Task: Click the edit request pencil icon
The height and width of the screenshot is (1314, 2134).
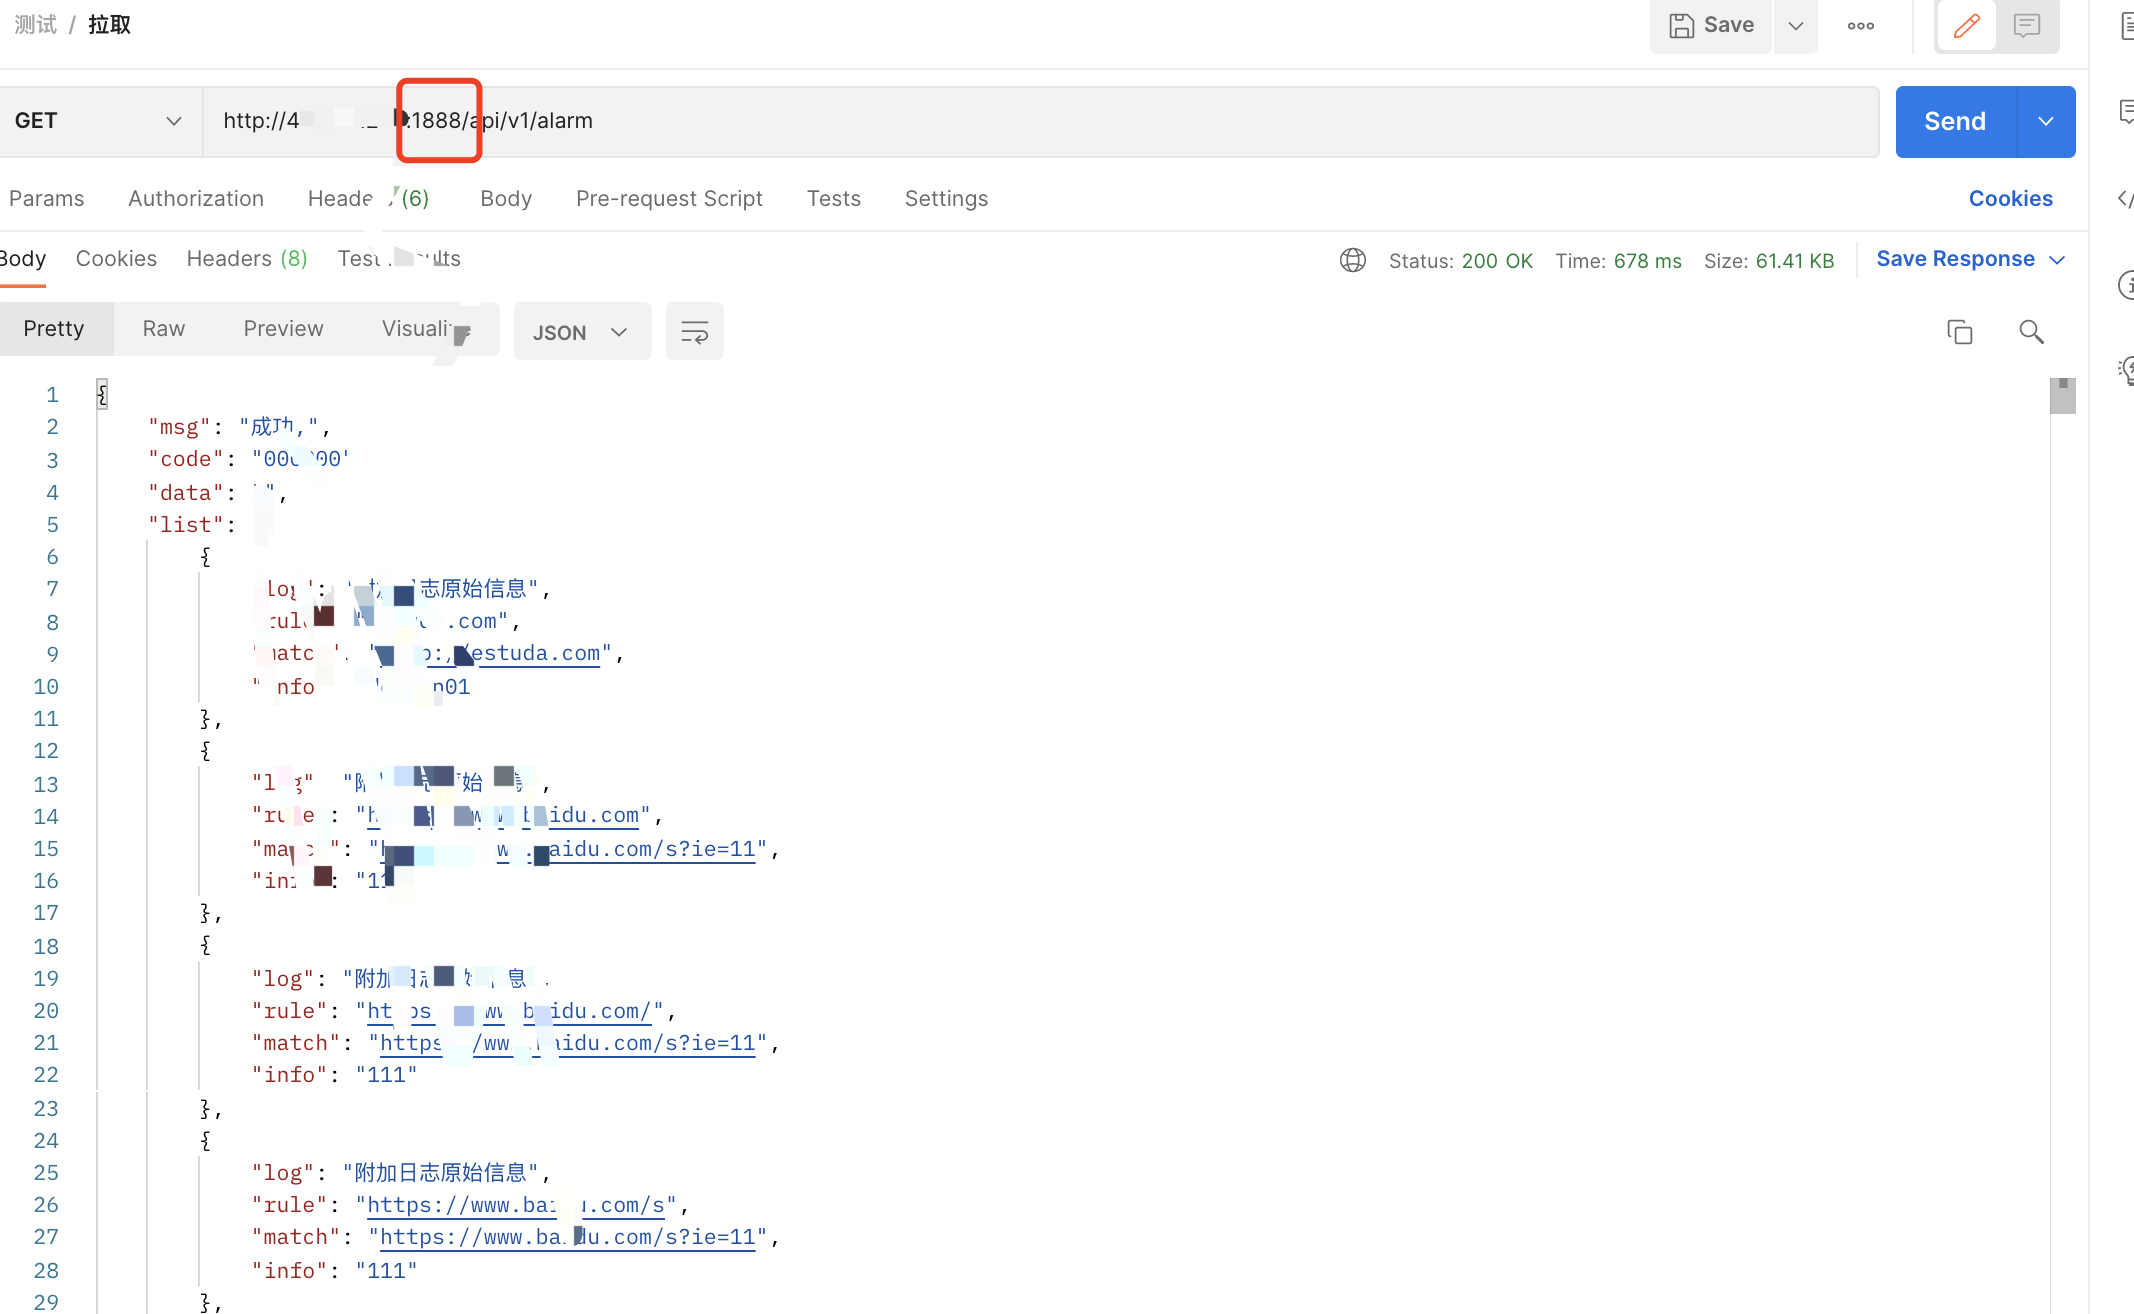Action: pos(1965,25)
